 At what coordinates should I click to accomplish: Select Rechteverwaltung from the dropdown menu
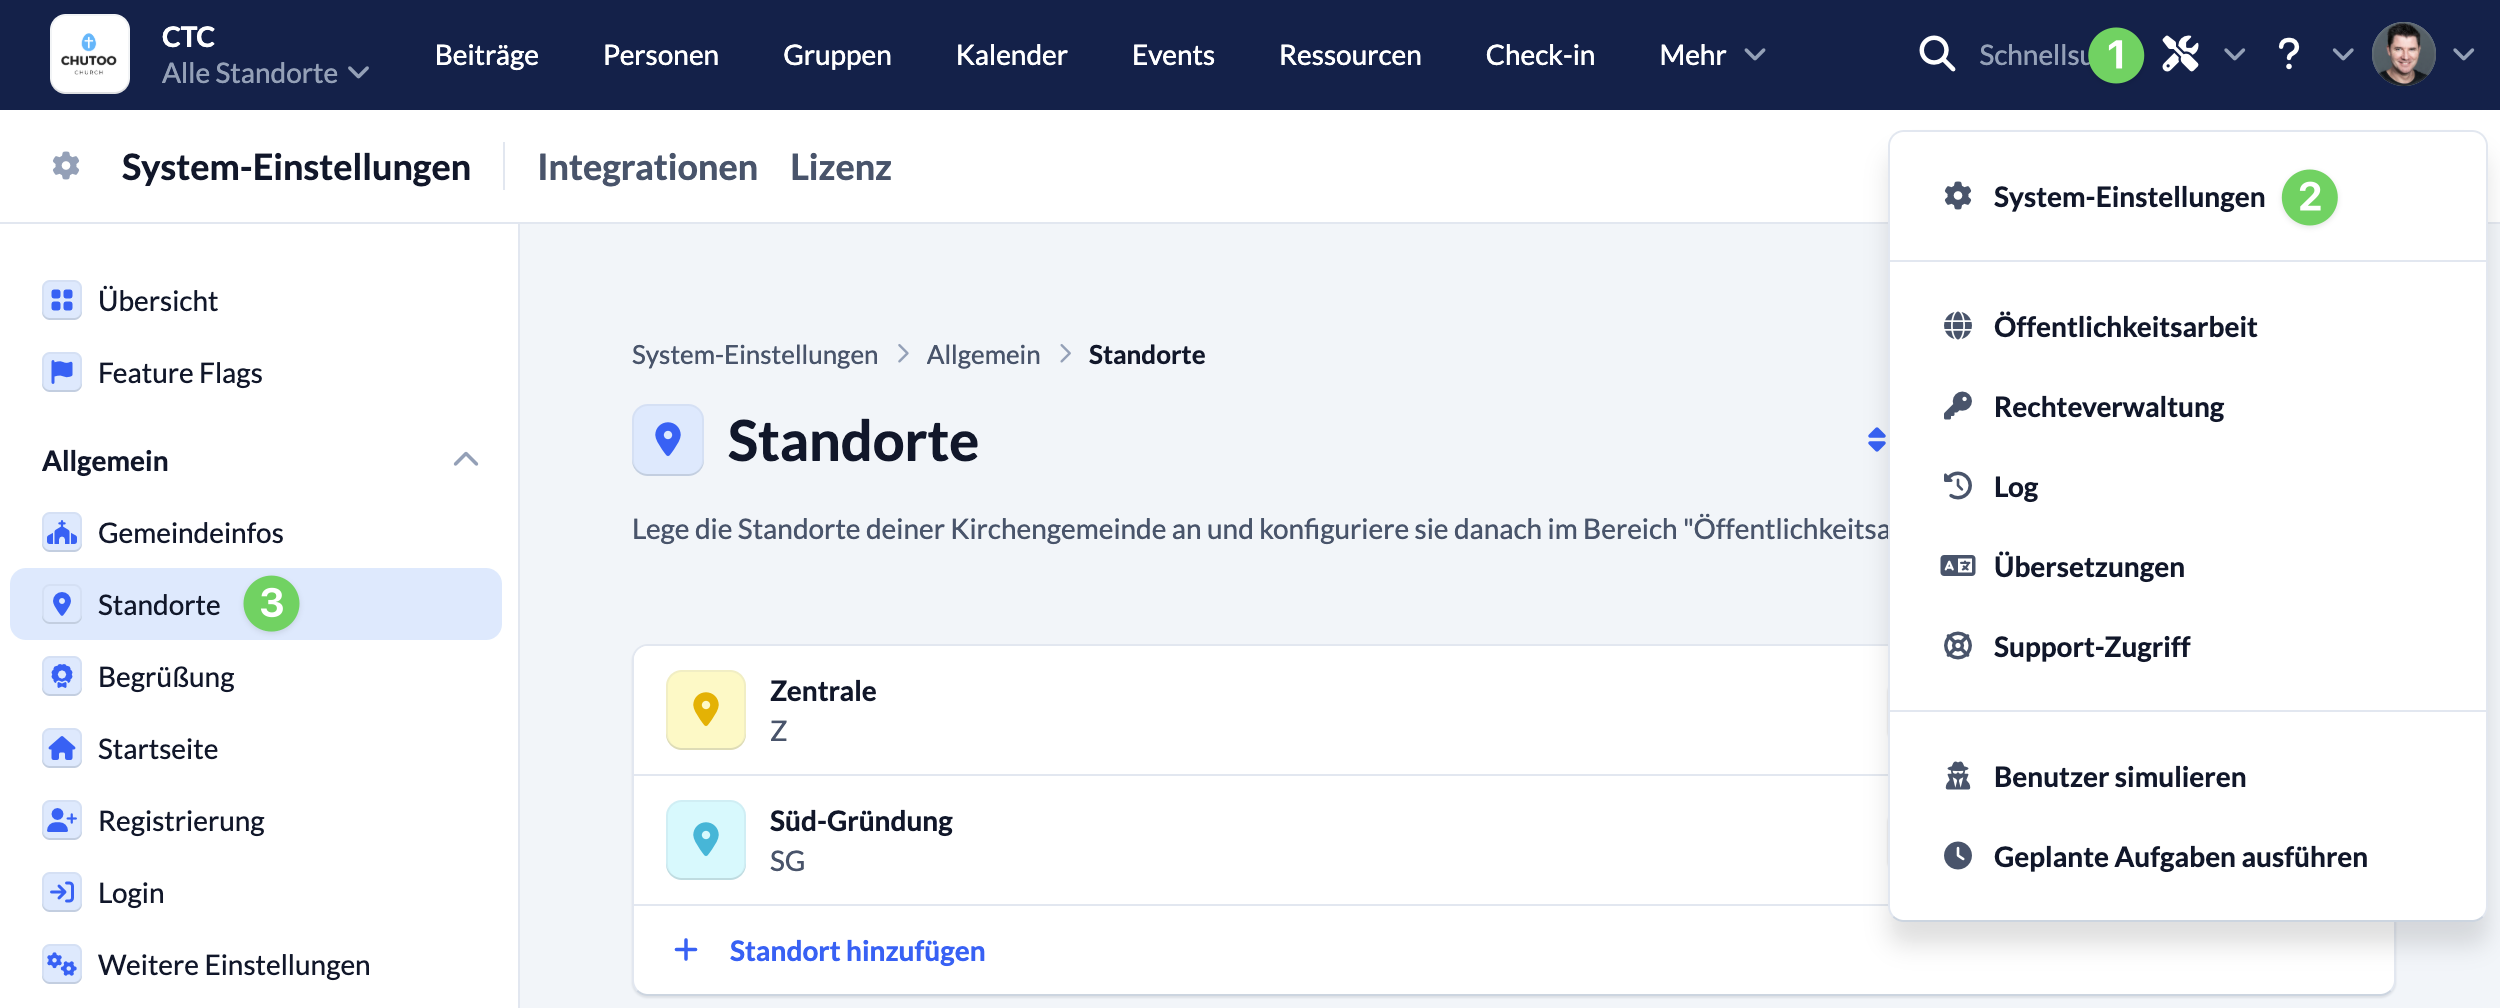pos(2108,407)
